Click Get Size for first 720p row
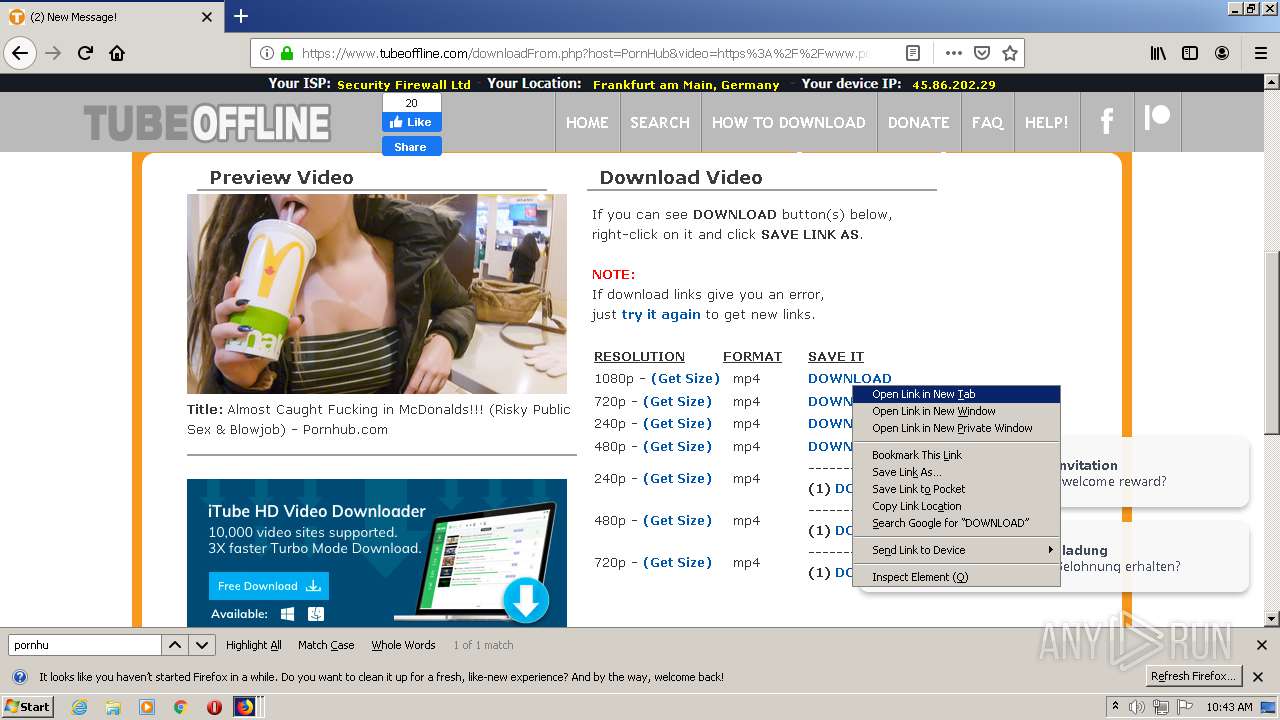Viewport: 1280px width, 720px height. [x=677, y=401]
